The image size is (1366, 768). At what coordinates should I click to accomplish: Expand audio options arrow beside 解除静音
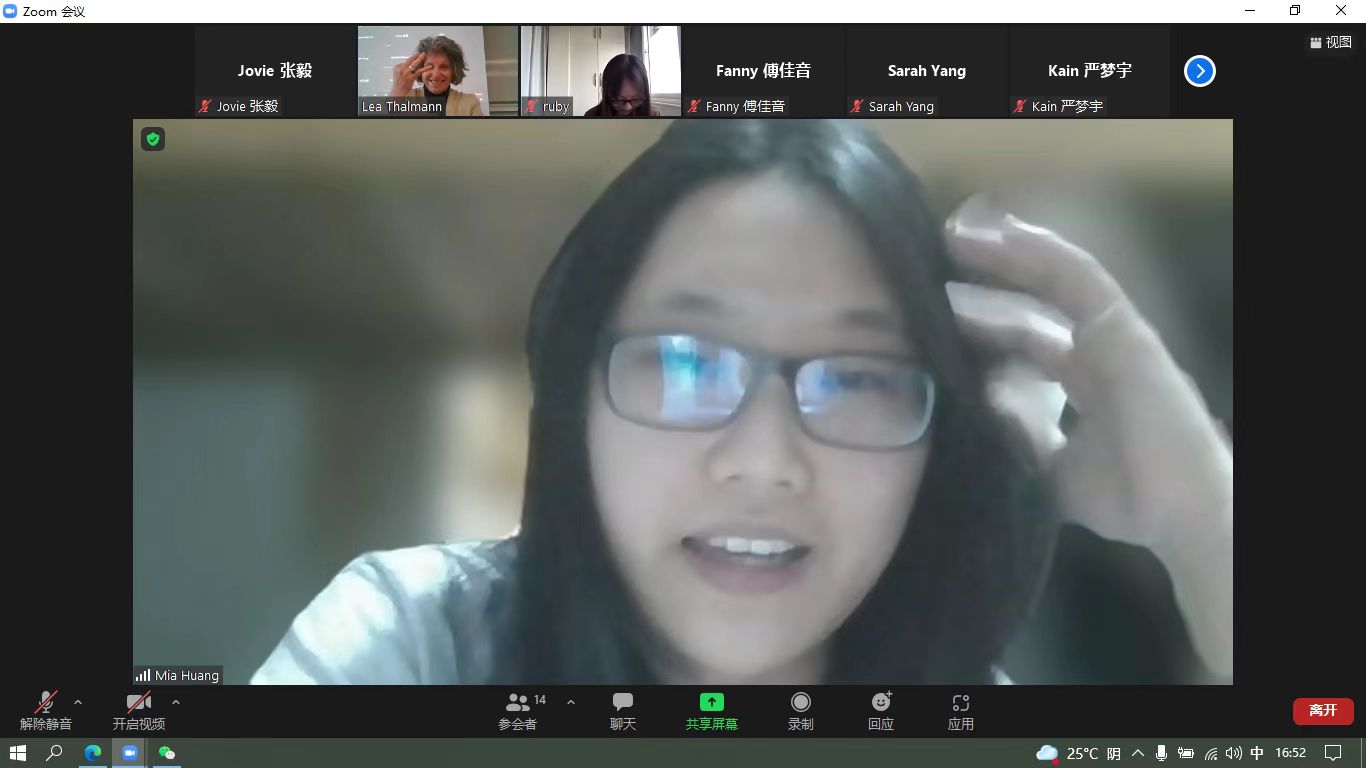point(78,702)
